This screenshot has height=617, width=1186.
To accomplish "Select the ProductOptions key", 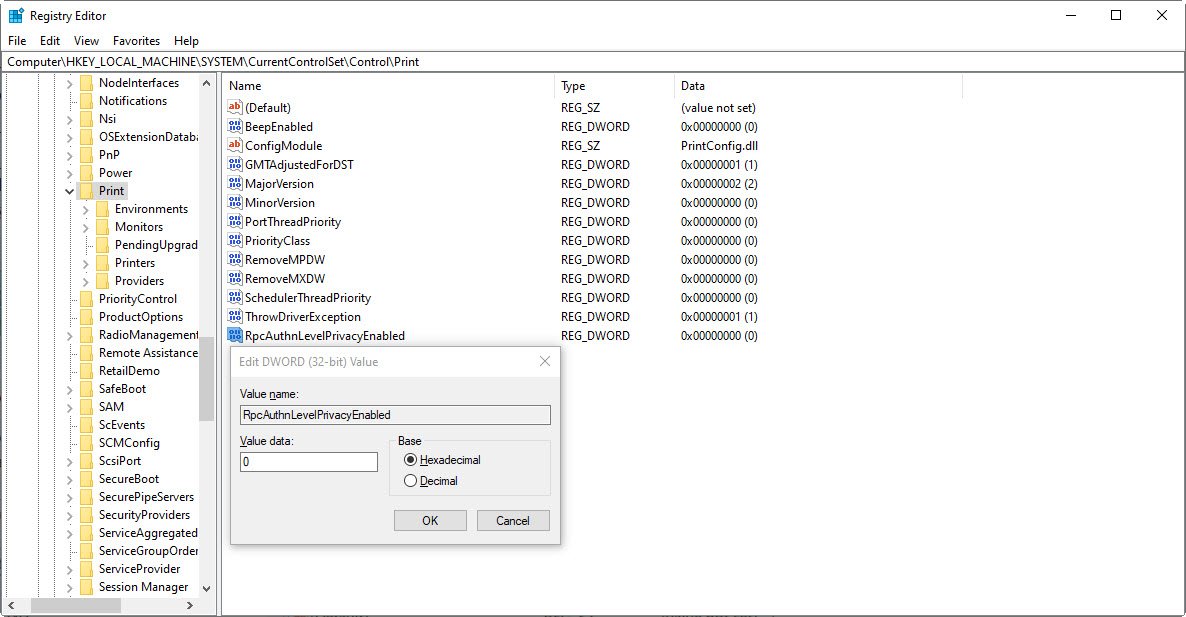I will pos(141,317).
